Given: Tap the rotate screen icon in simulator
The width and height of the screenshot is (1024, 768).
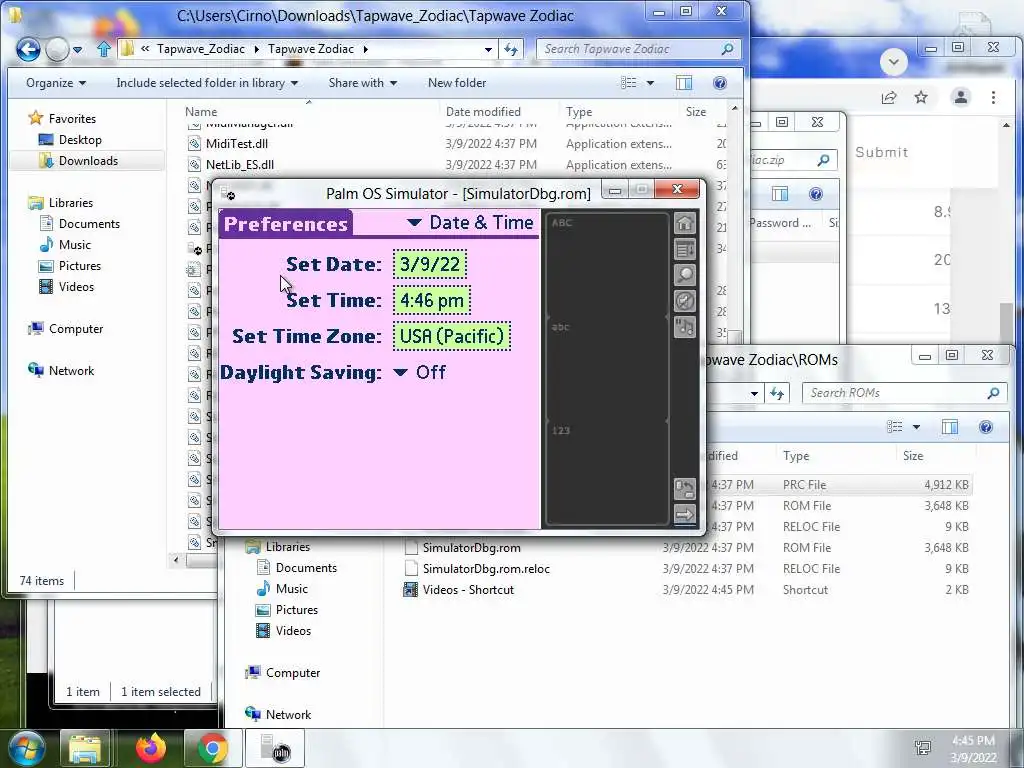Looking at the screenshot, I should pyautogui.click(x=684, y=488).
